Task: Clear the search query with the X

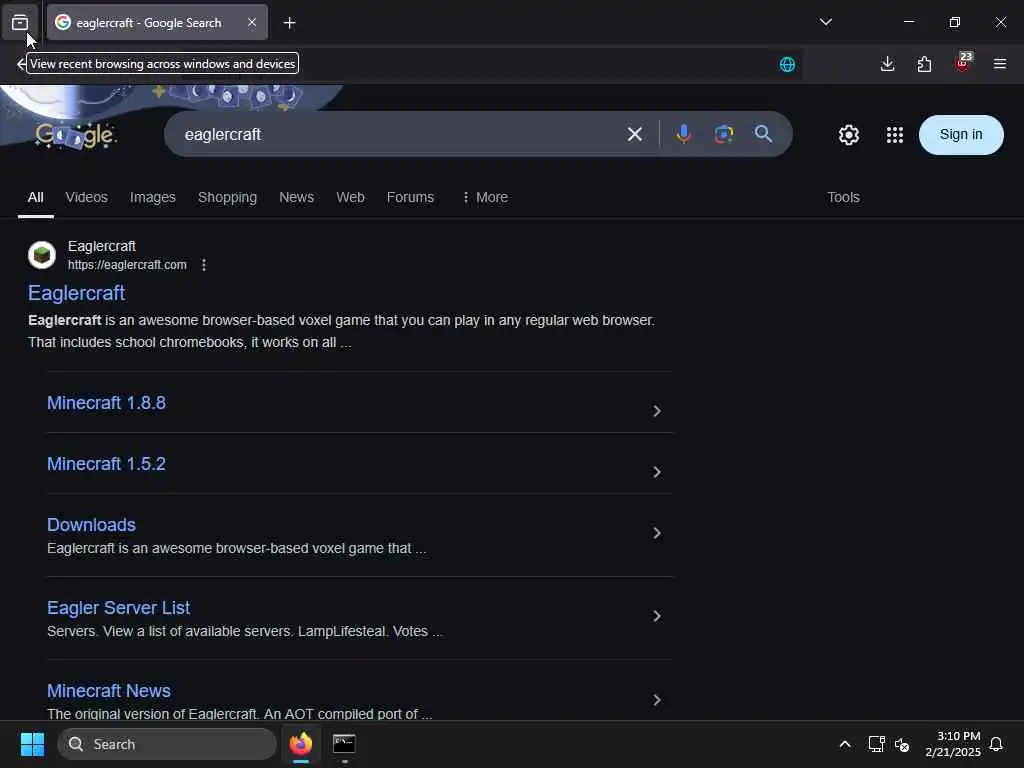Action: (635, 135)
